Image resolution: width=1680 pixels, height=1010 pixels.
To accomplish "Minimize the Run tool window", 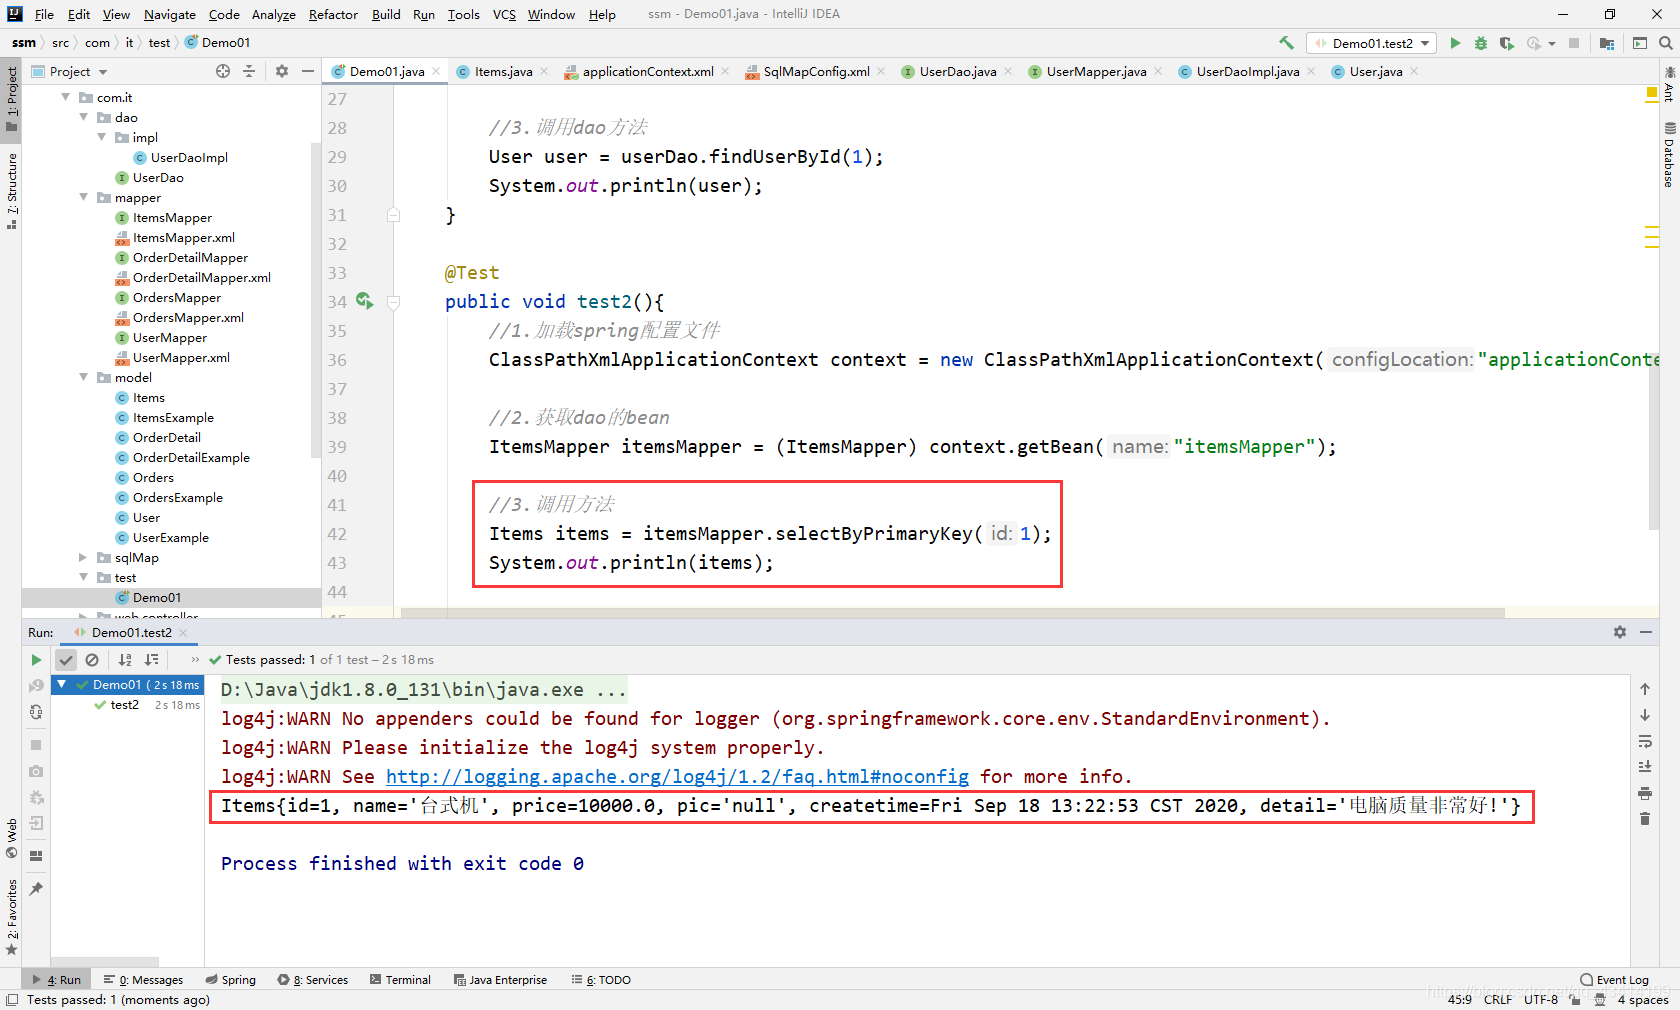I will 1646,632.
